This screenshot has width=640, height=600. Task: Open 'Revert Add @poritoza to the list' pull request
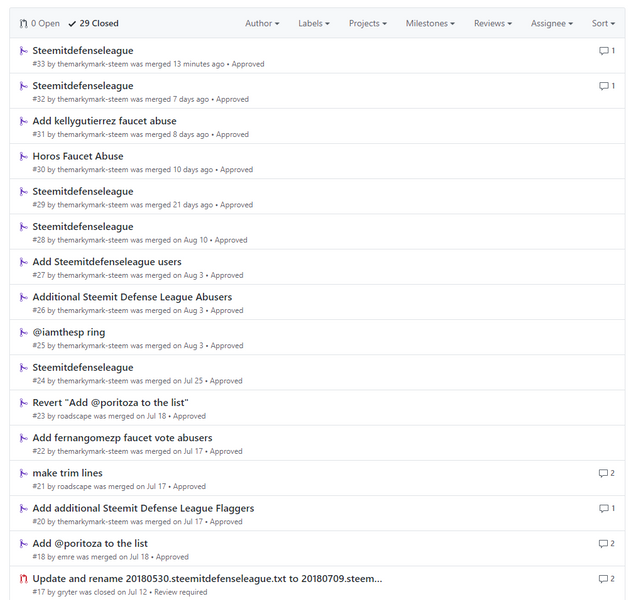tap(111, 402)
